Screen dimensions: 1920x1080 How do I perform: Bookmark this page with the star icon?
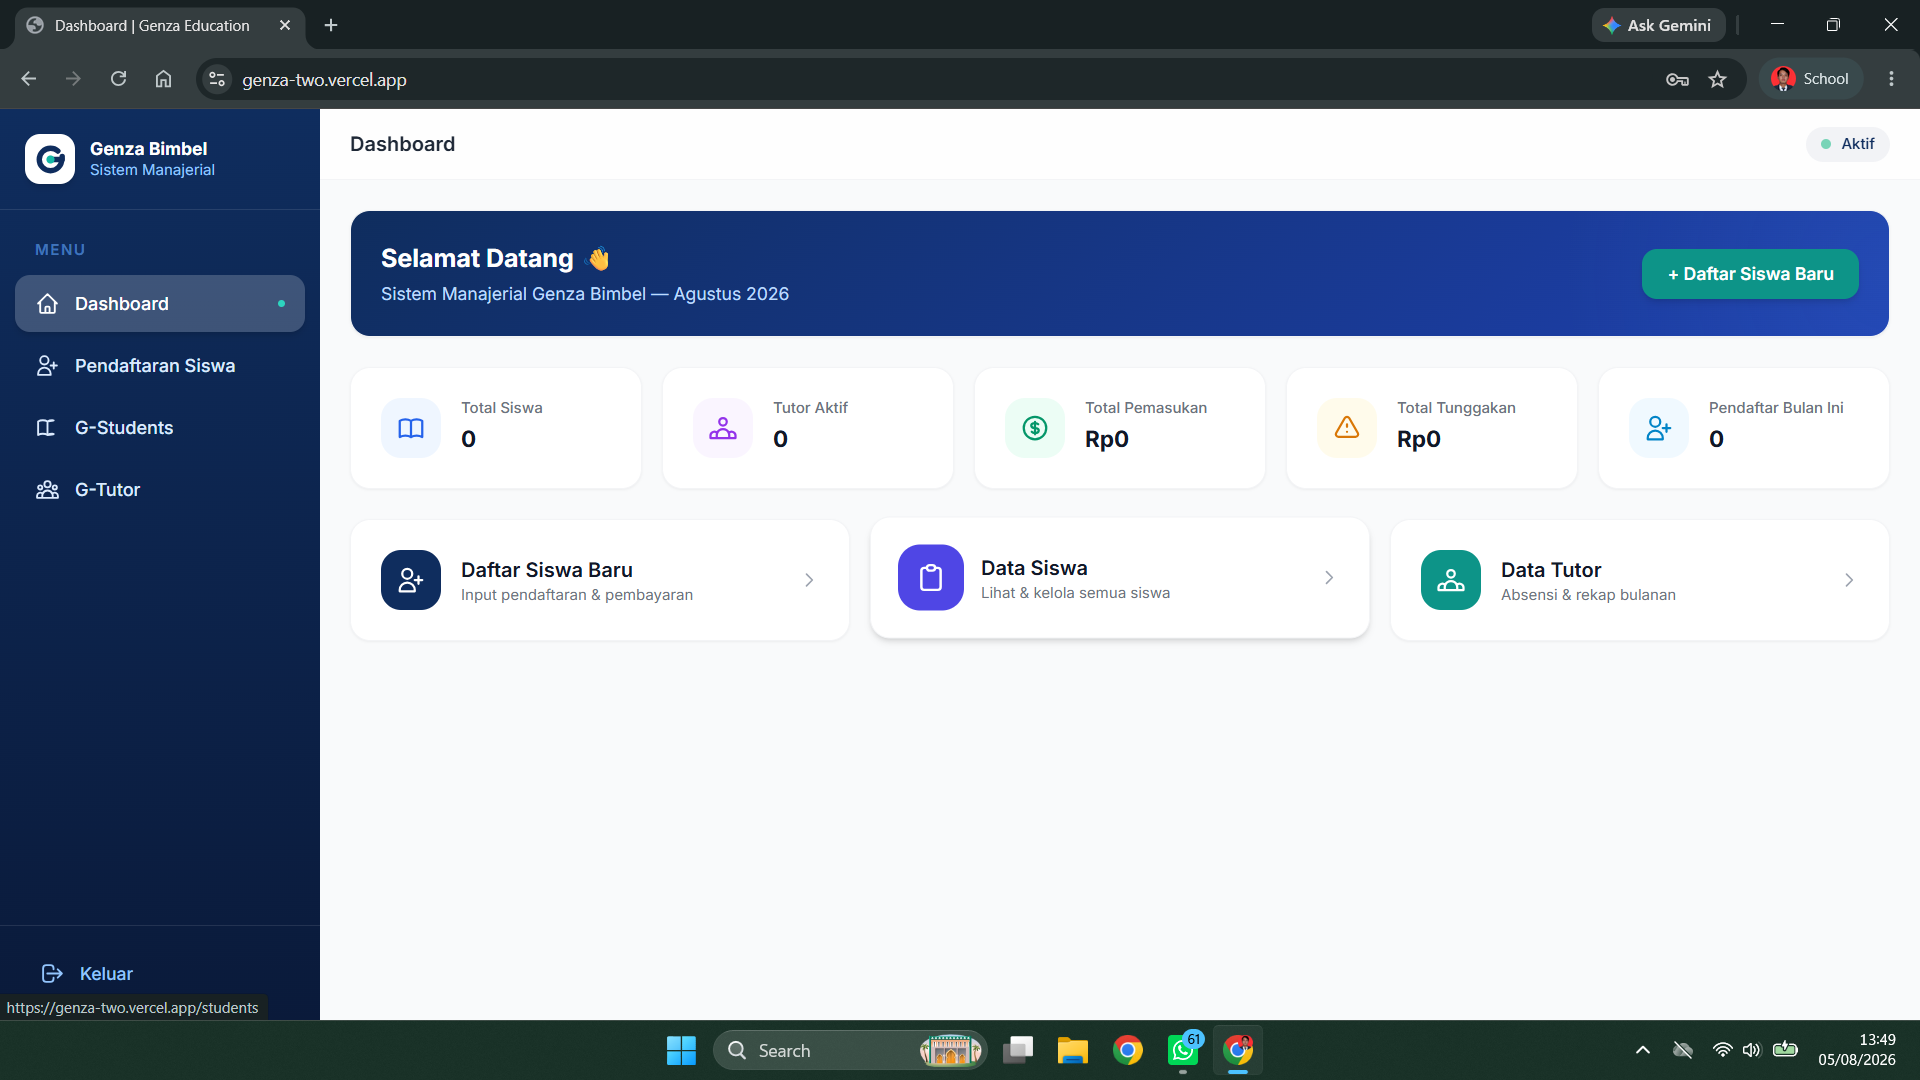(1717, 80)
